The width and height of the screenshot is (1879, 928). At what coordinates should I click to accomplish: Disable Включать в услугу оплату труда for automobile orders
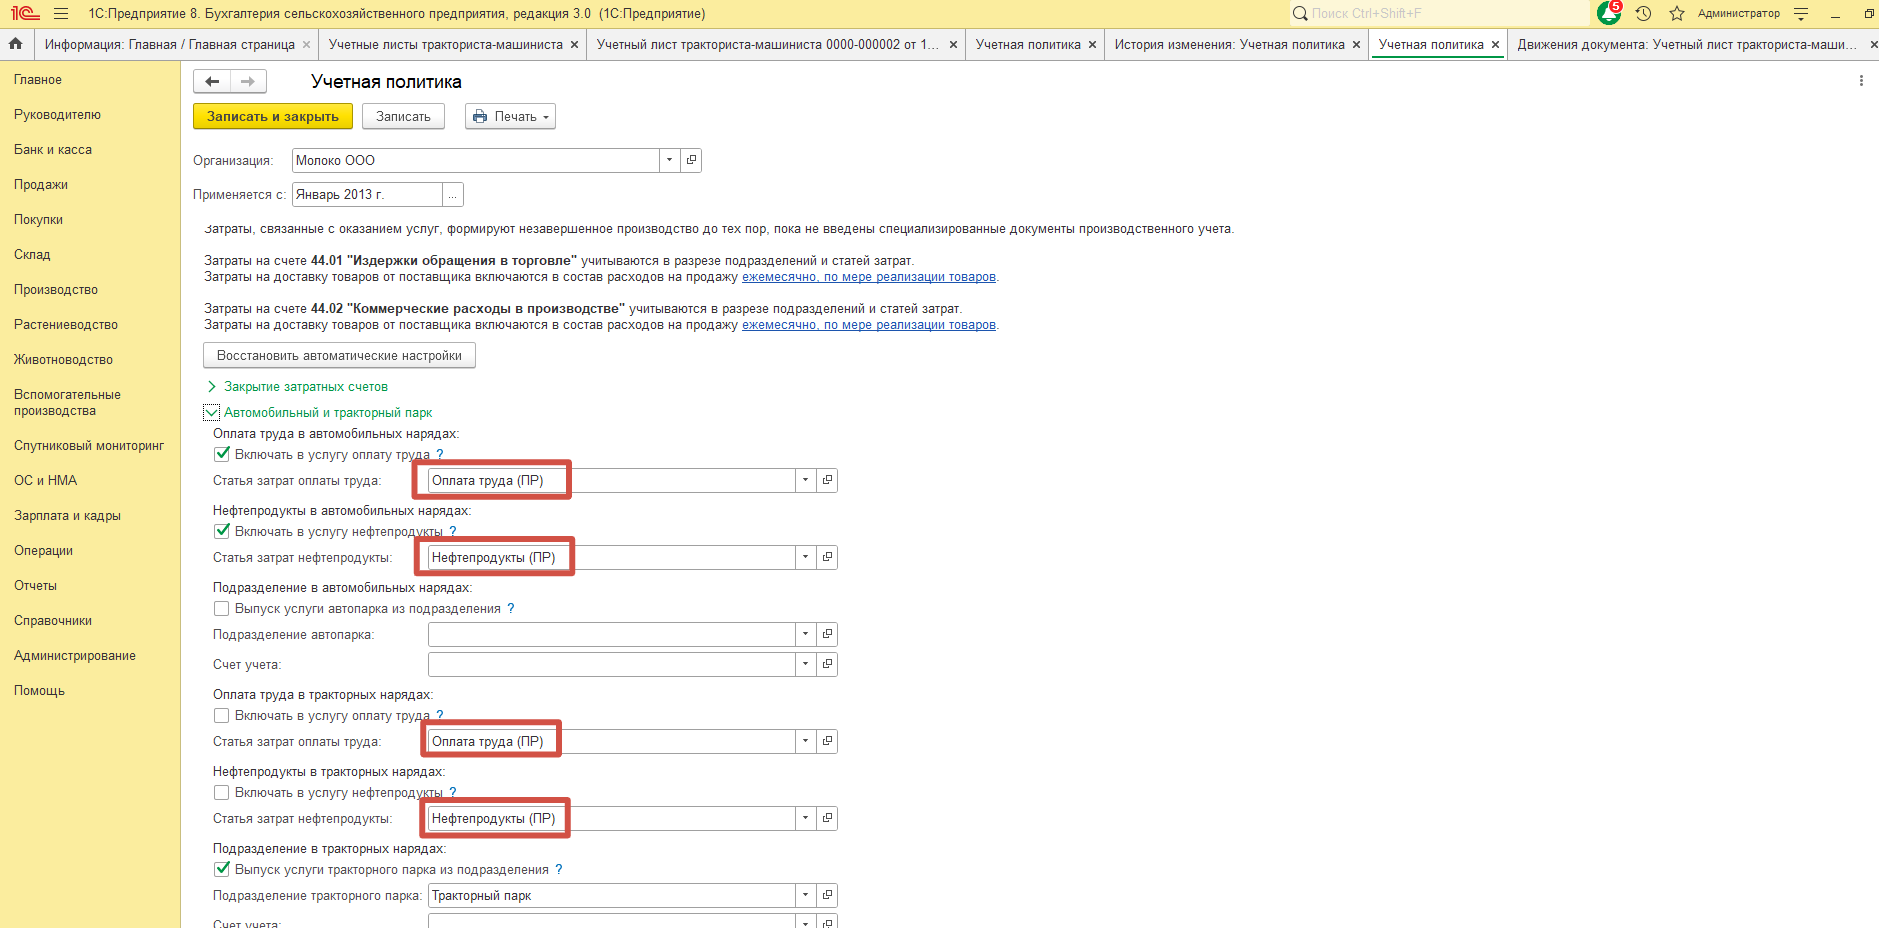click(x=222, y=454)
